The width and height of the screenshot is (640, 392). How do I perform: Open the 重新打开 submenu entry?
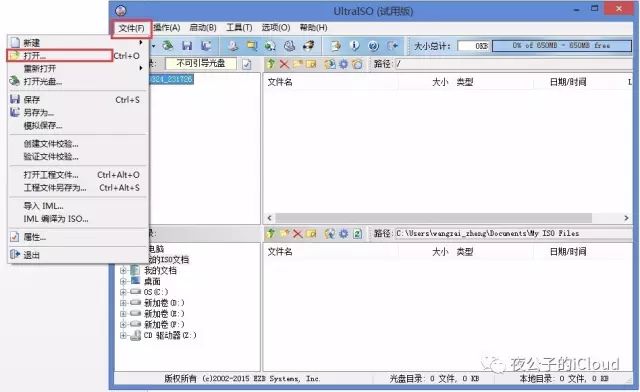click(x=77, y=68)
